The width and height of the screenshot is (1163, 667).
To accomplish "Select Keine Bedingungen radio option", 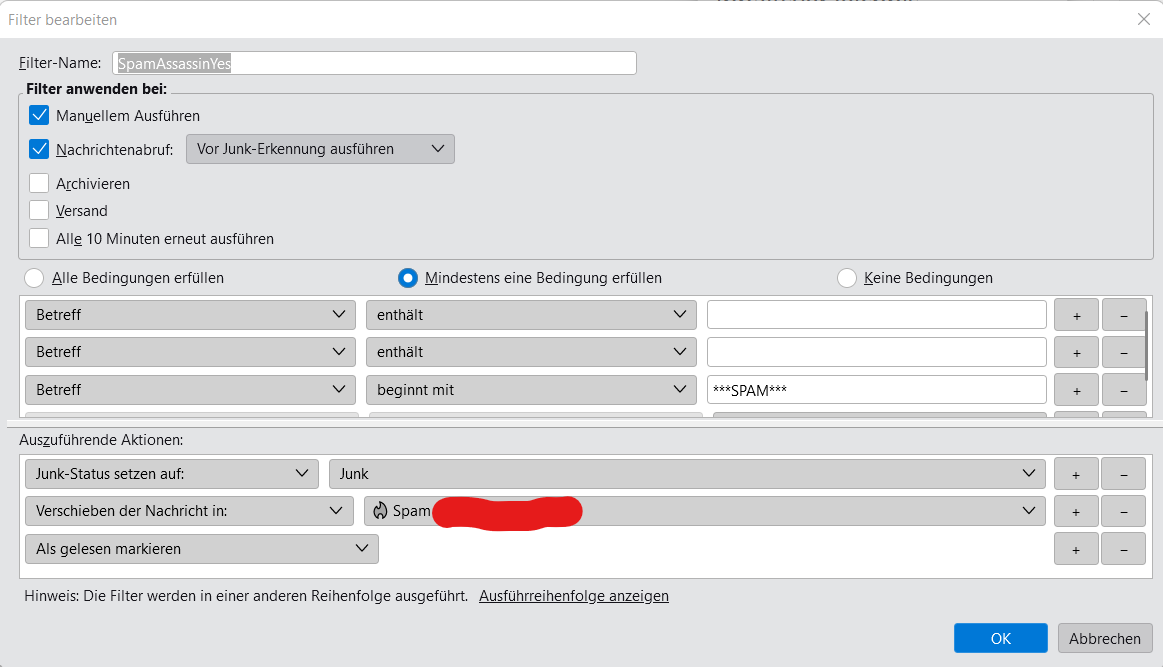I will pyautogui.click(x=847, y=278).
